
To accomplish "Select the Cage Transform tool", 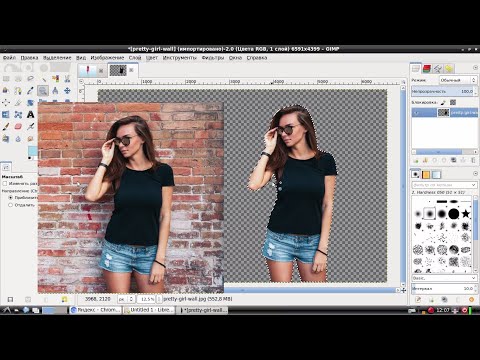I will [18, 115].
